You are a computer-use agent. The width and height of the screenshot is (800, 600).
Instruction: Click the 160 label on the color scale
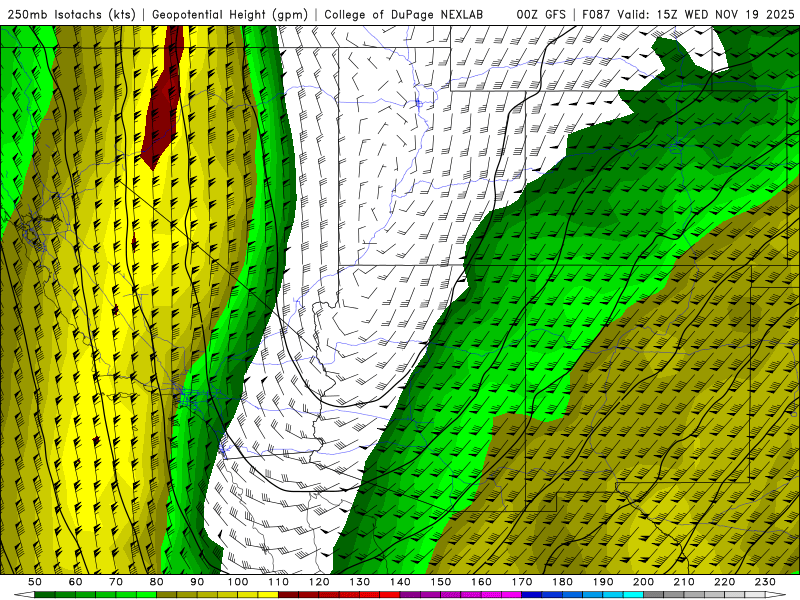click(481, 582)
